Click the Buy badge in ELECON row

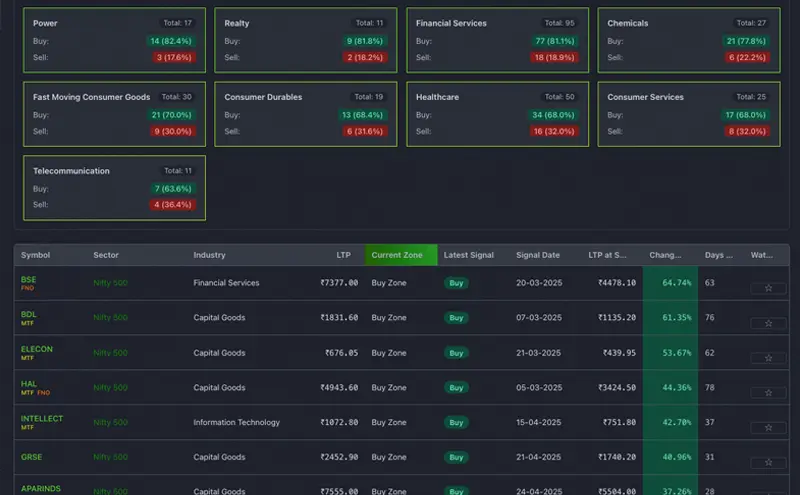click(x=456, y=353)
